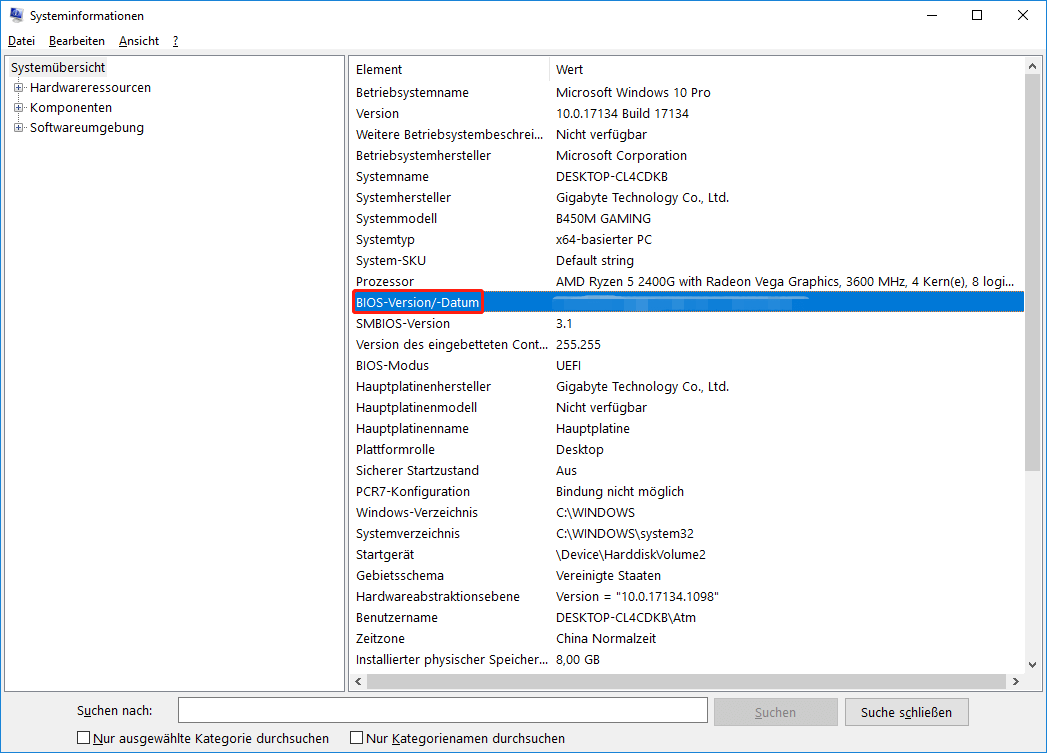Click the value x64-basierter PC
This screenshot has height=753, width=1047.
604,240
